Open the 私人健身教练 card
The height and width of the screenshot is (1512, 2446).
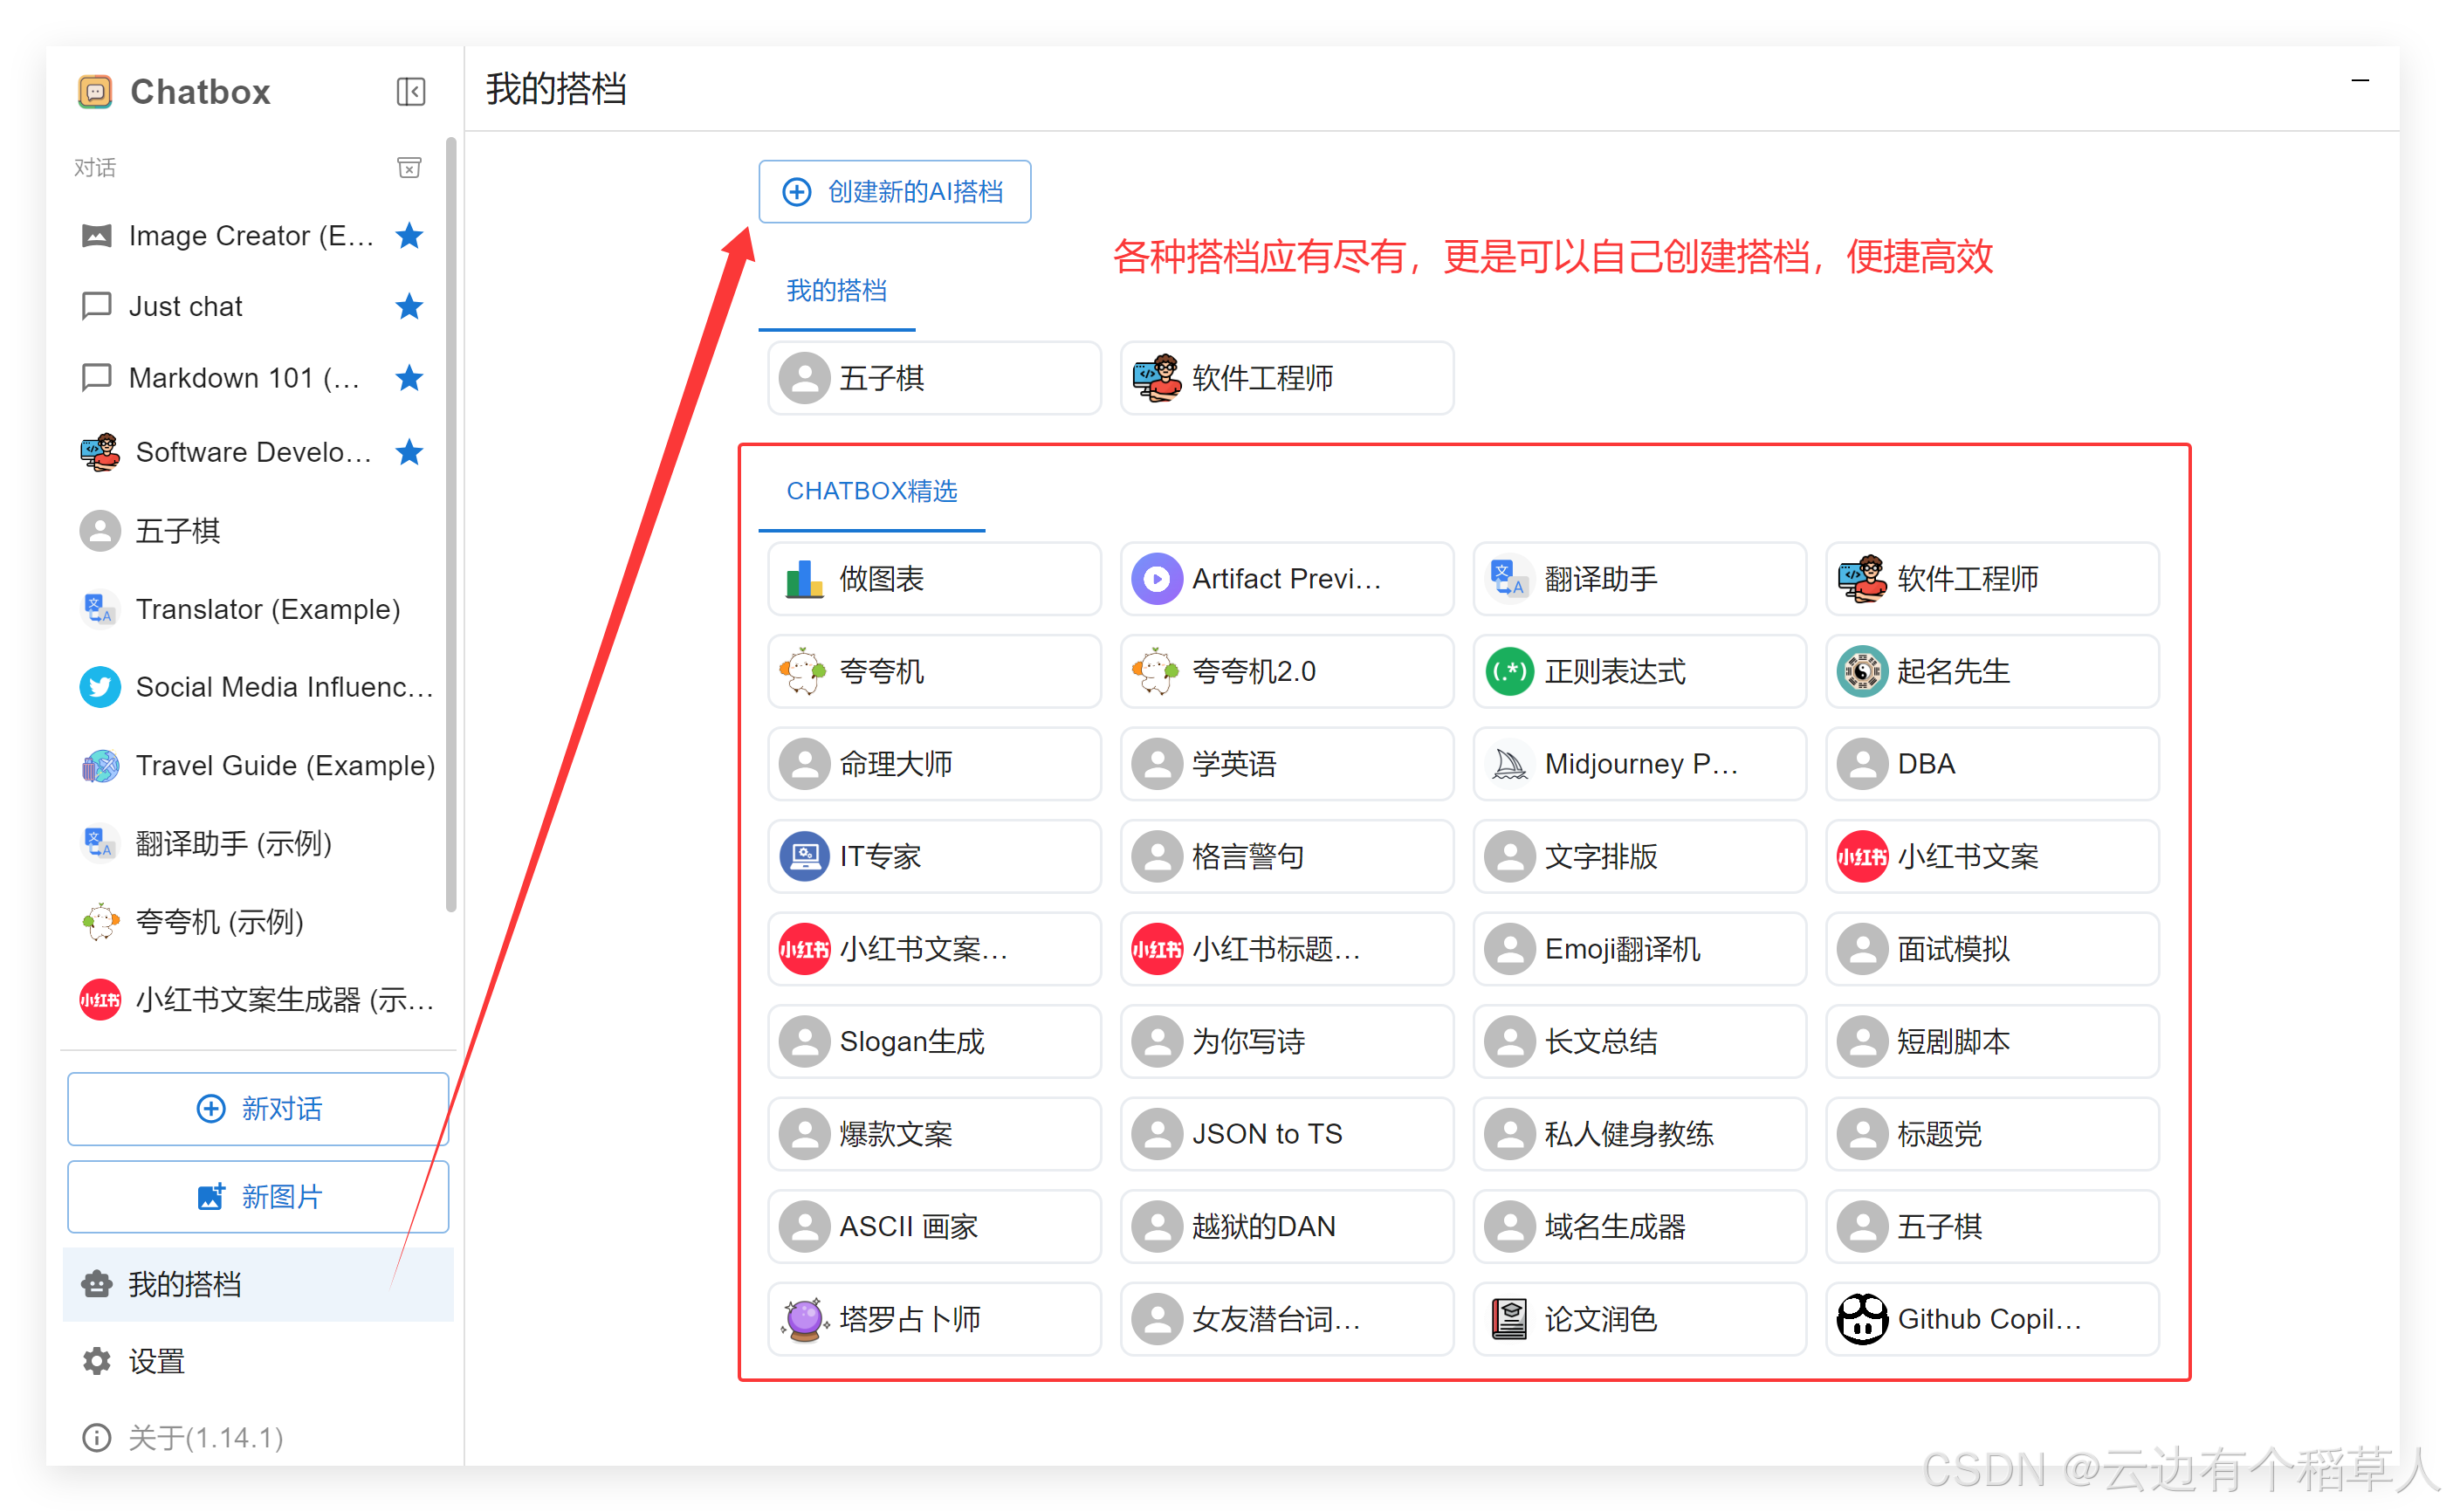tap(1639, 1134)
